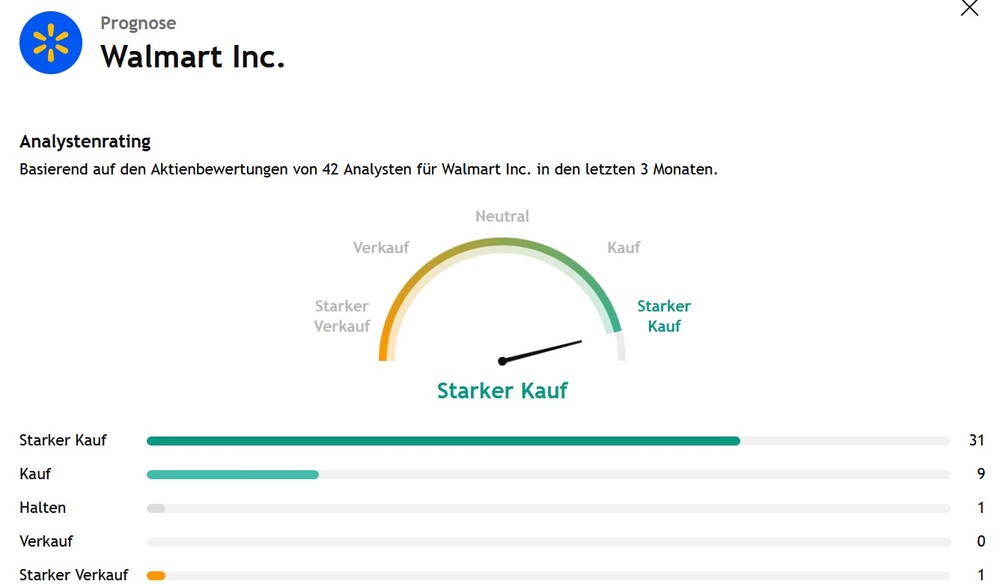Click the count 31 for Starker Kauf

(x=976, y=440)
